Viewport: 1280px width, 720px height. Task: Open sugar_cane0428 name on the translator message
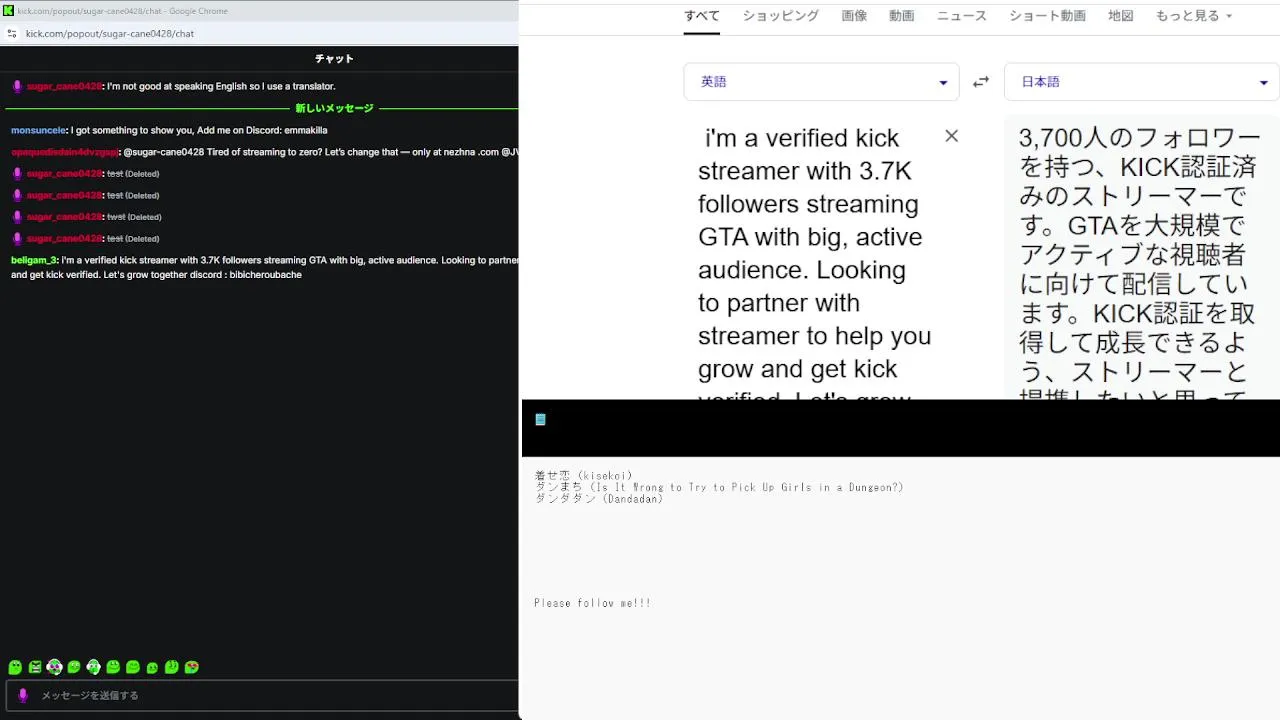[64, 86]
